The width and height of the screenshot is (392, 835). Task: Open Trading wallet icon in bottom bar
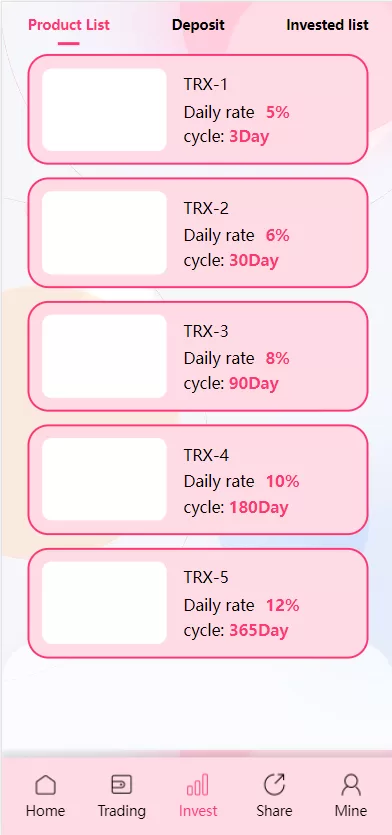click(121, 784)
